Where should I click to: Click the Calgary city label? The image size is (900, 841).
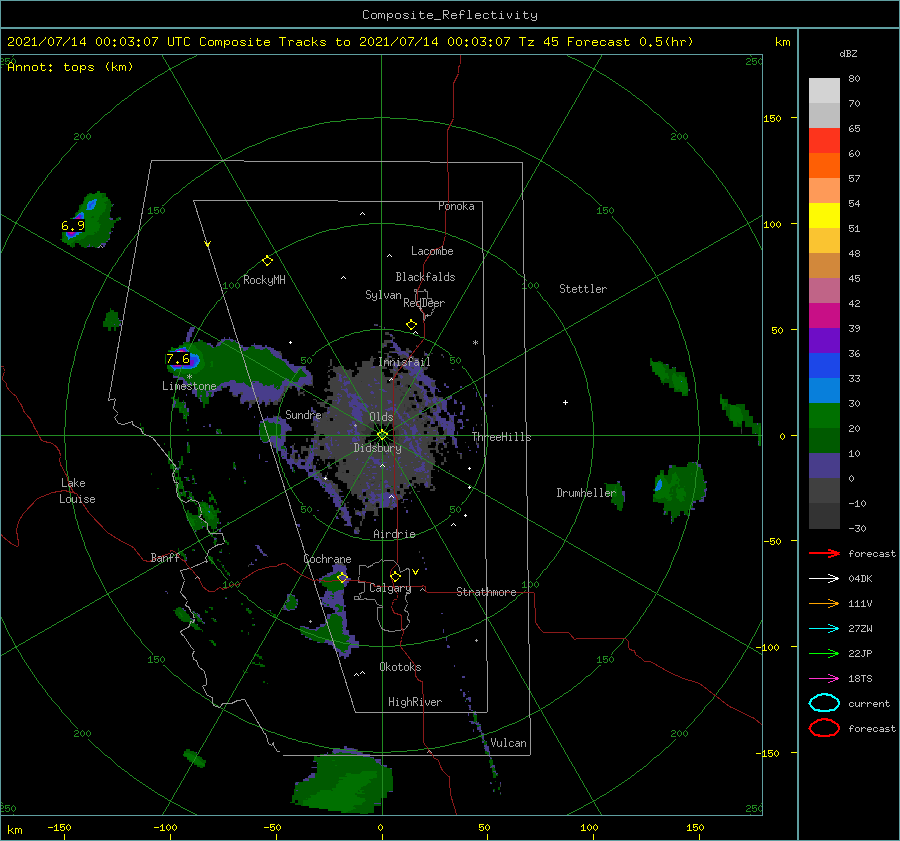point(390,588)
